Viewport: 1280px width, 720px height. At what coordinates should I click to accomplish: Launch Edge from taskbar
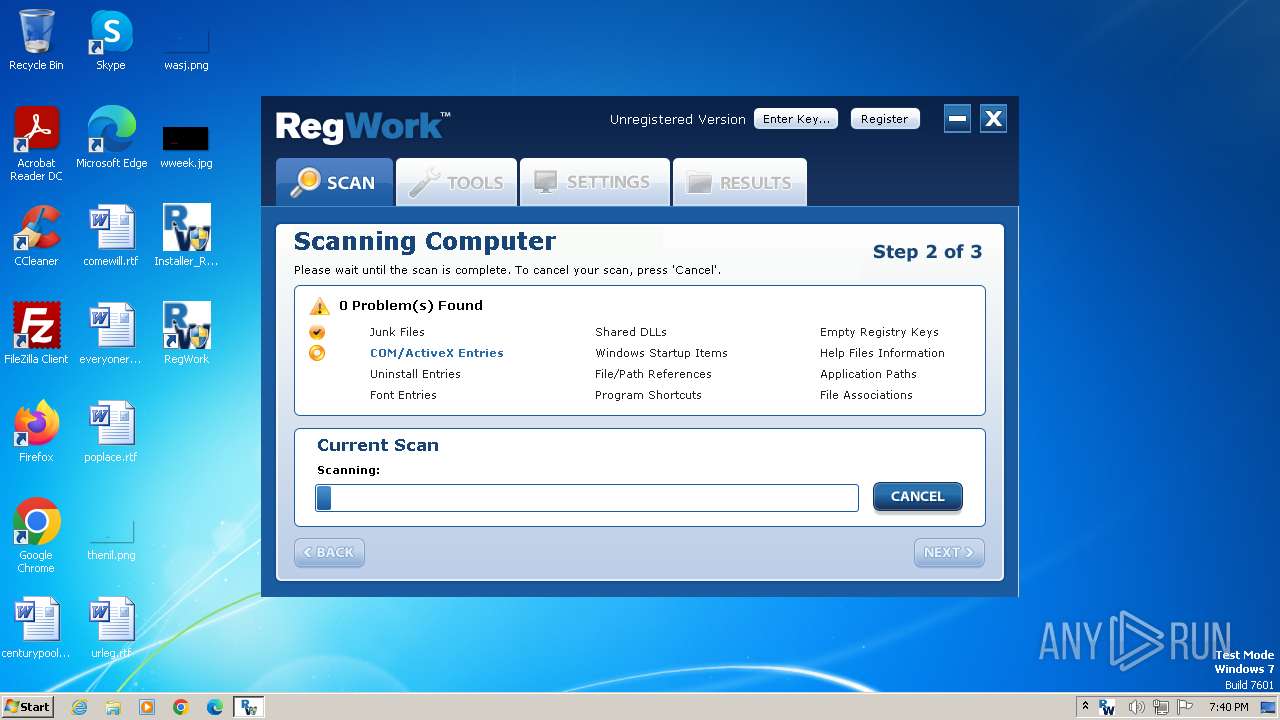click(x=215, y=707)
